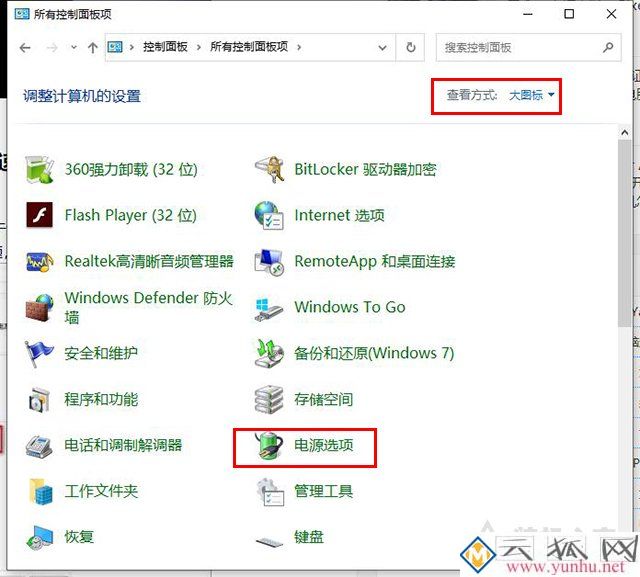Open the Realtek audio manager icon
Viewport: 640px width, 577px height.
(x=39, y=261)
